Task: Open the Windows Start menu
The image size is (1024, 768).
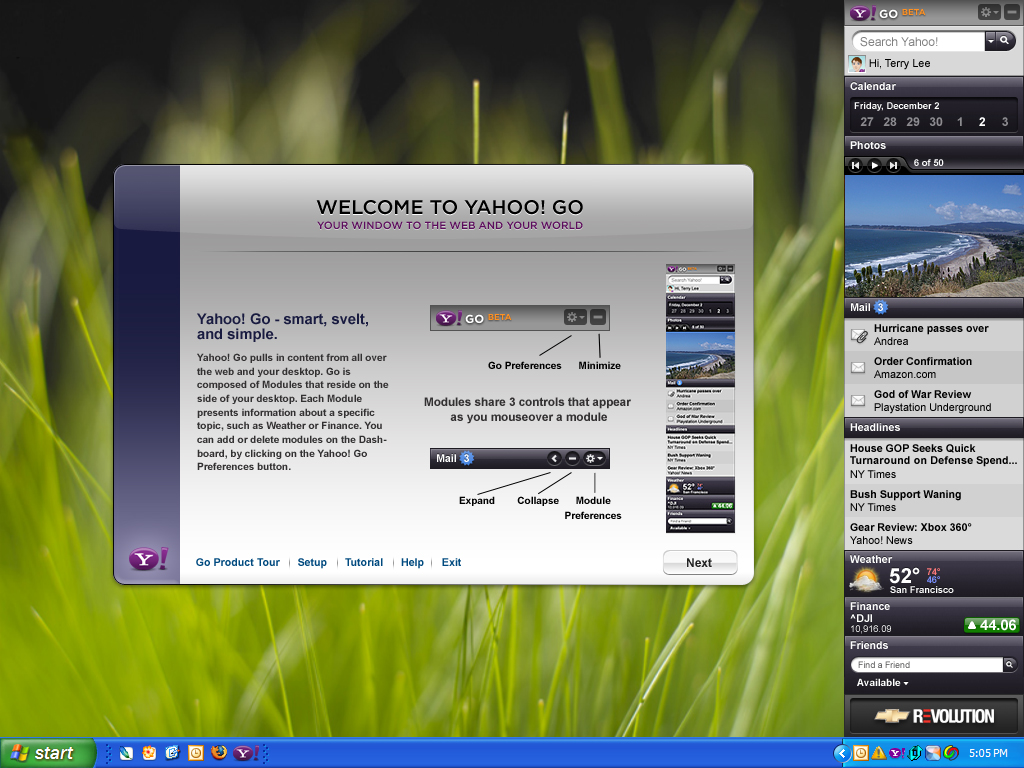Action: pyautogui.click(x=48, y=753)
